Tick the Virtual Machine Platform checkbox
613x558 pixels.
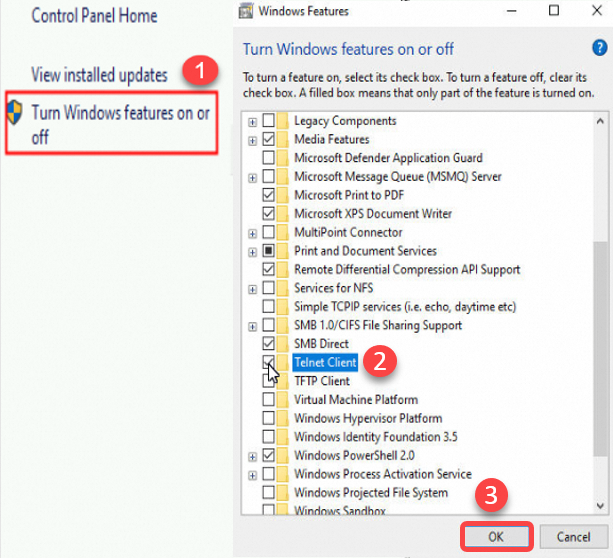[x=269, y=400]
